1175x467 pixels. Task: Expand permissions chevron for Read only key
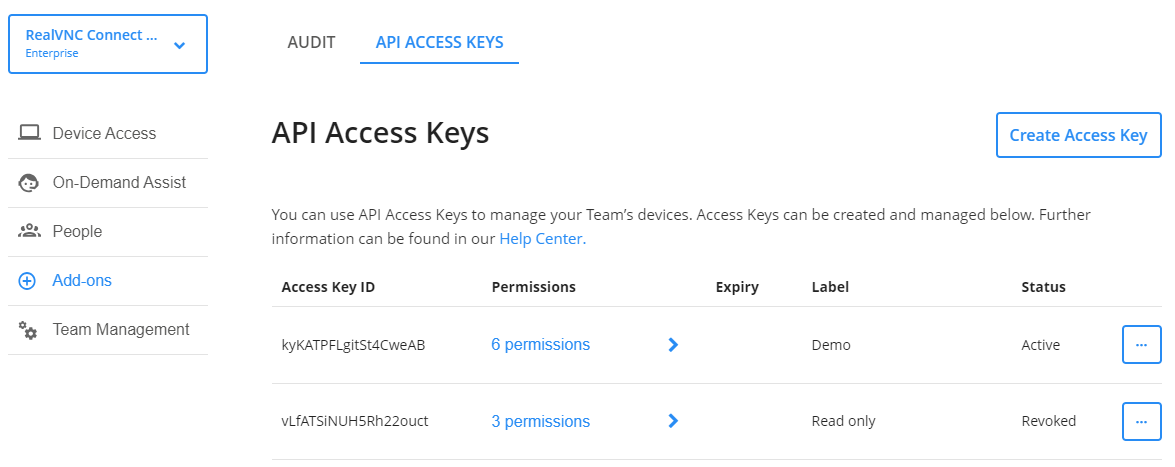(x=673, y=421)
